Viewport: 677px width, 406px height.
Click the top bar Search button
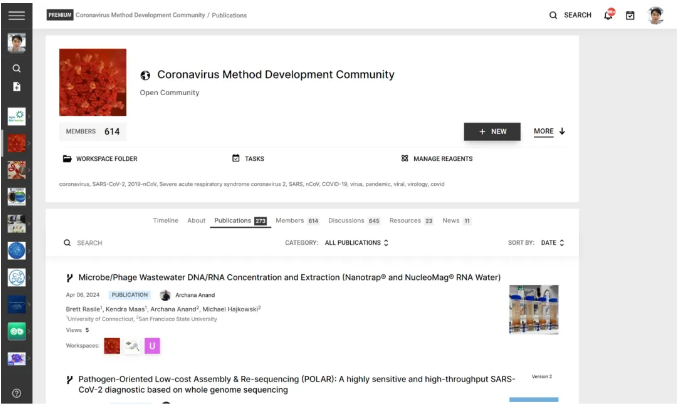tap(570, 15)
